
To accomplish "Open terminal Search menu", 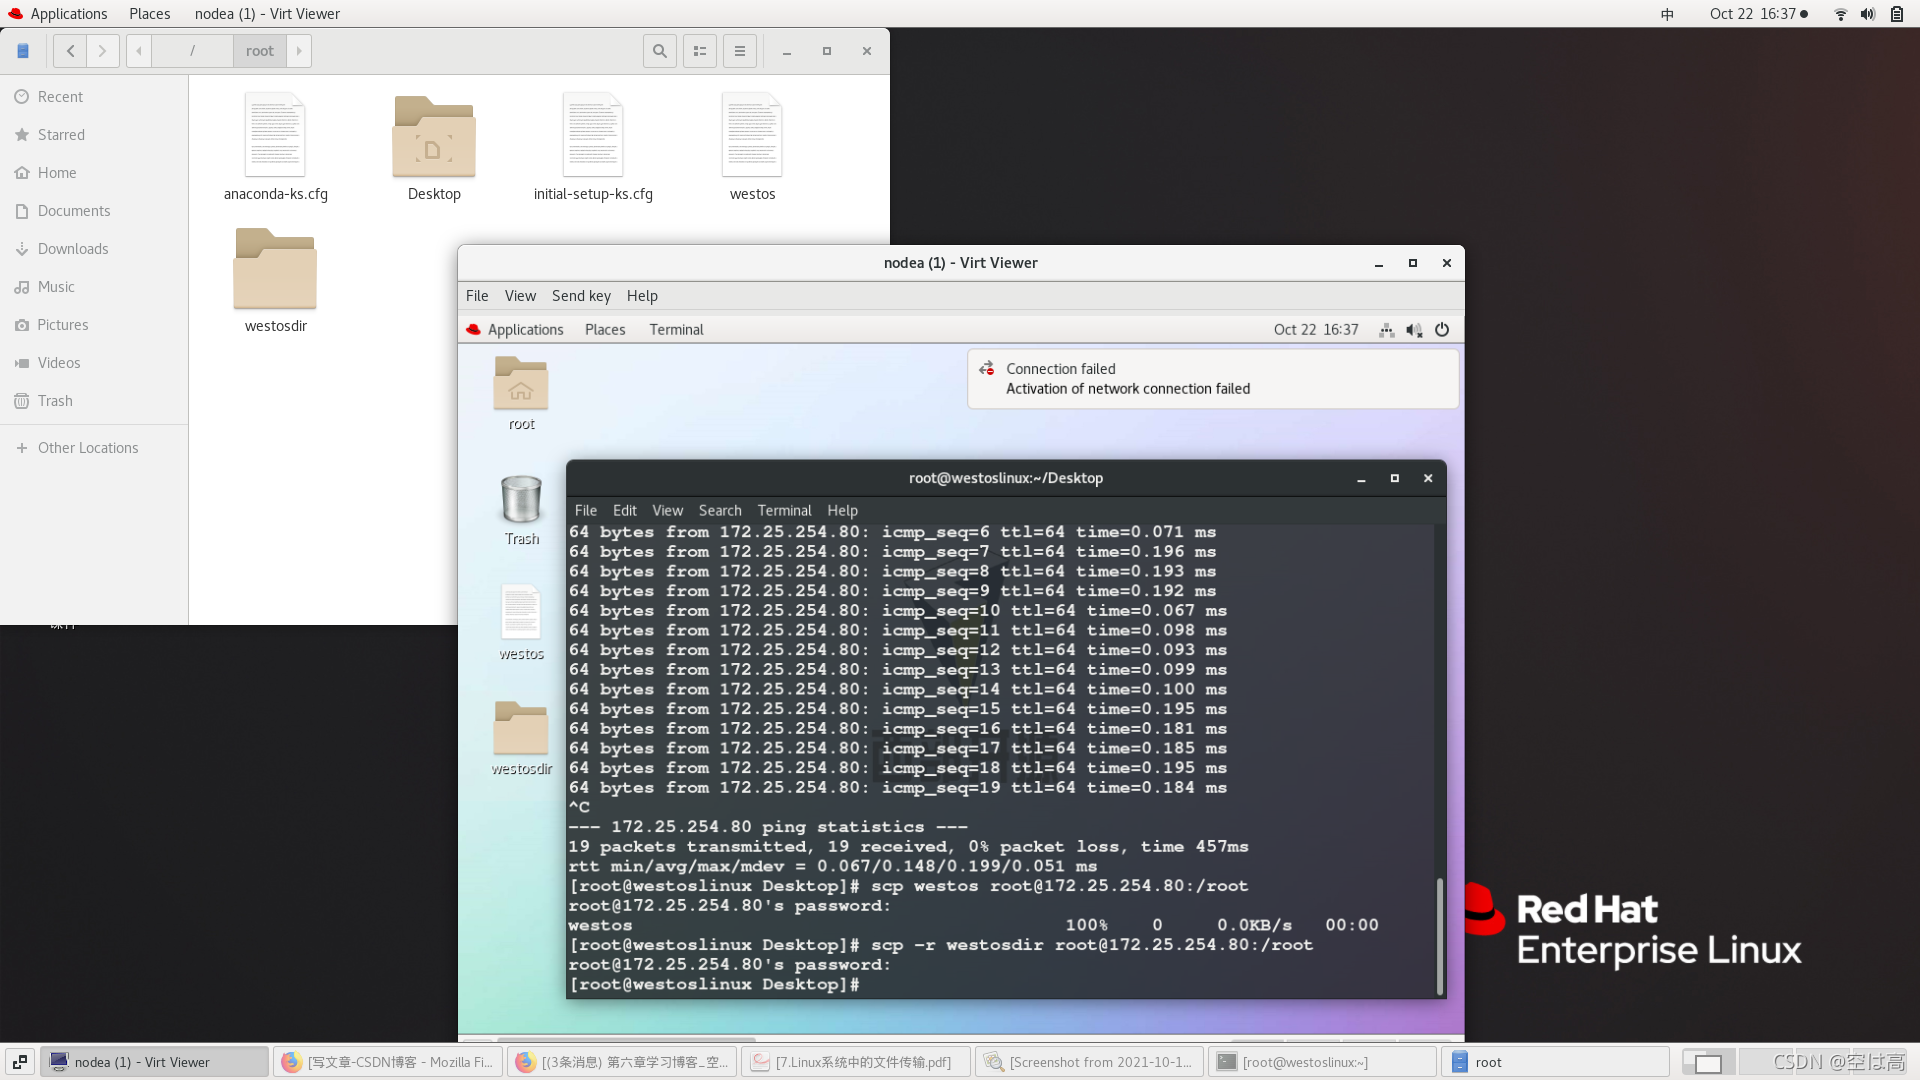I will 720,510.
